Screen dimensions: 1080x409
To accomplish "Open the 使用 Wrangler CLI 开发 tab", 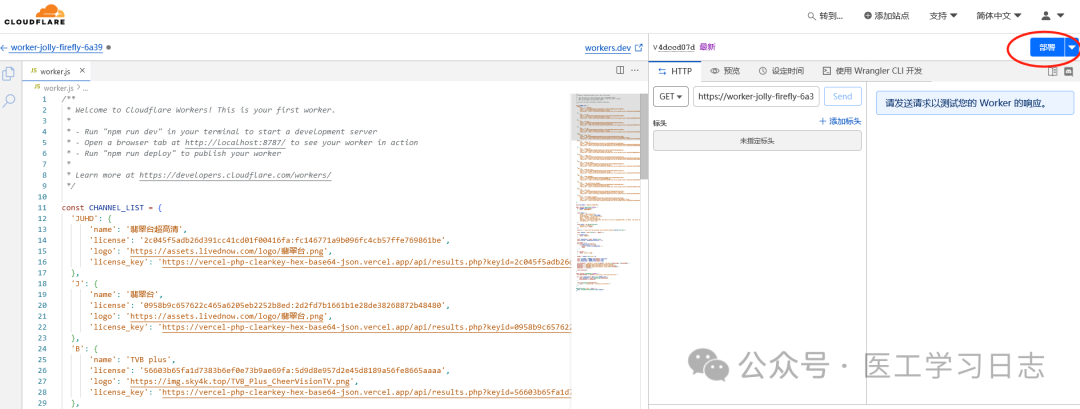I will point(872,71).
